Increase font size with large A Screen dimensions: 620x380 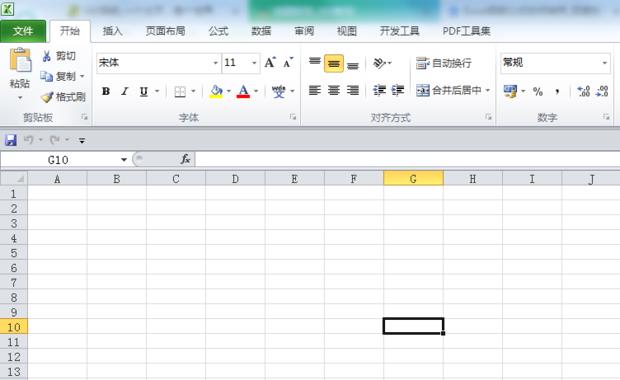click(270, 62)
